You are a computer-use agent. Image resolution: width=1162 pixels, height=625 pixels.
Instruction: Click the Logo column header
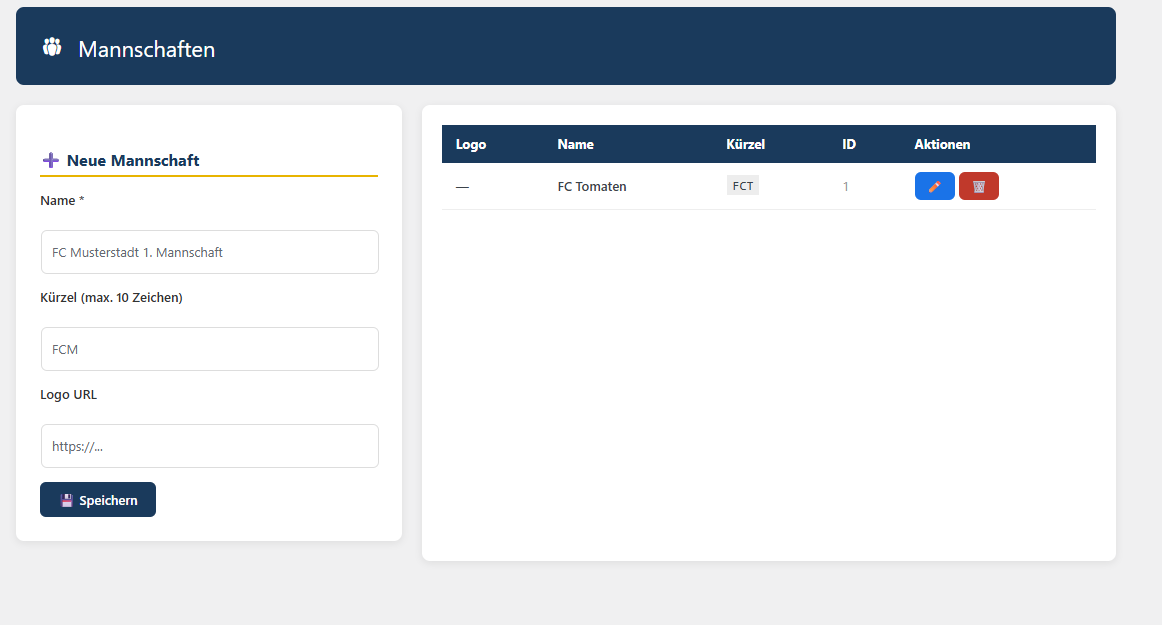click(471, 144)
